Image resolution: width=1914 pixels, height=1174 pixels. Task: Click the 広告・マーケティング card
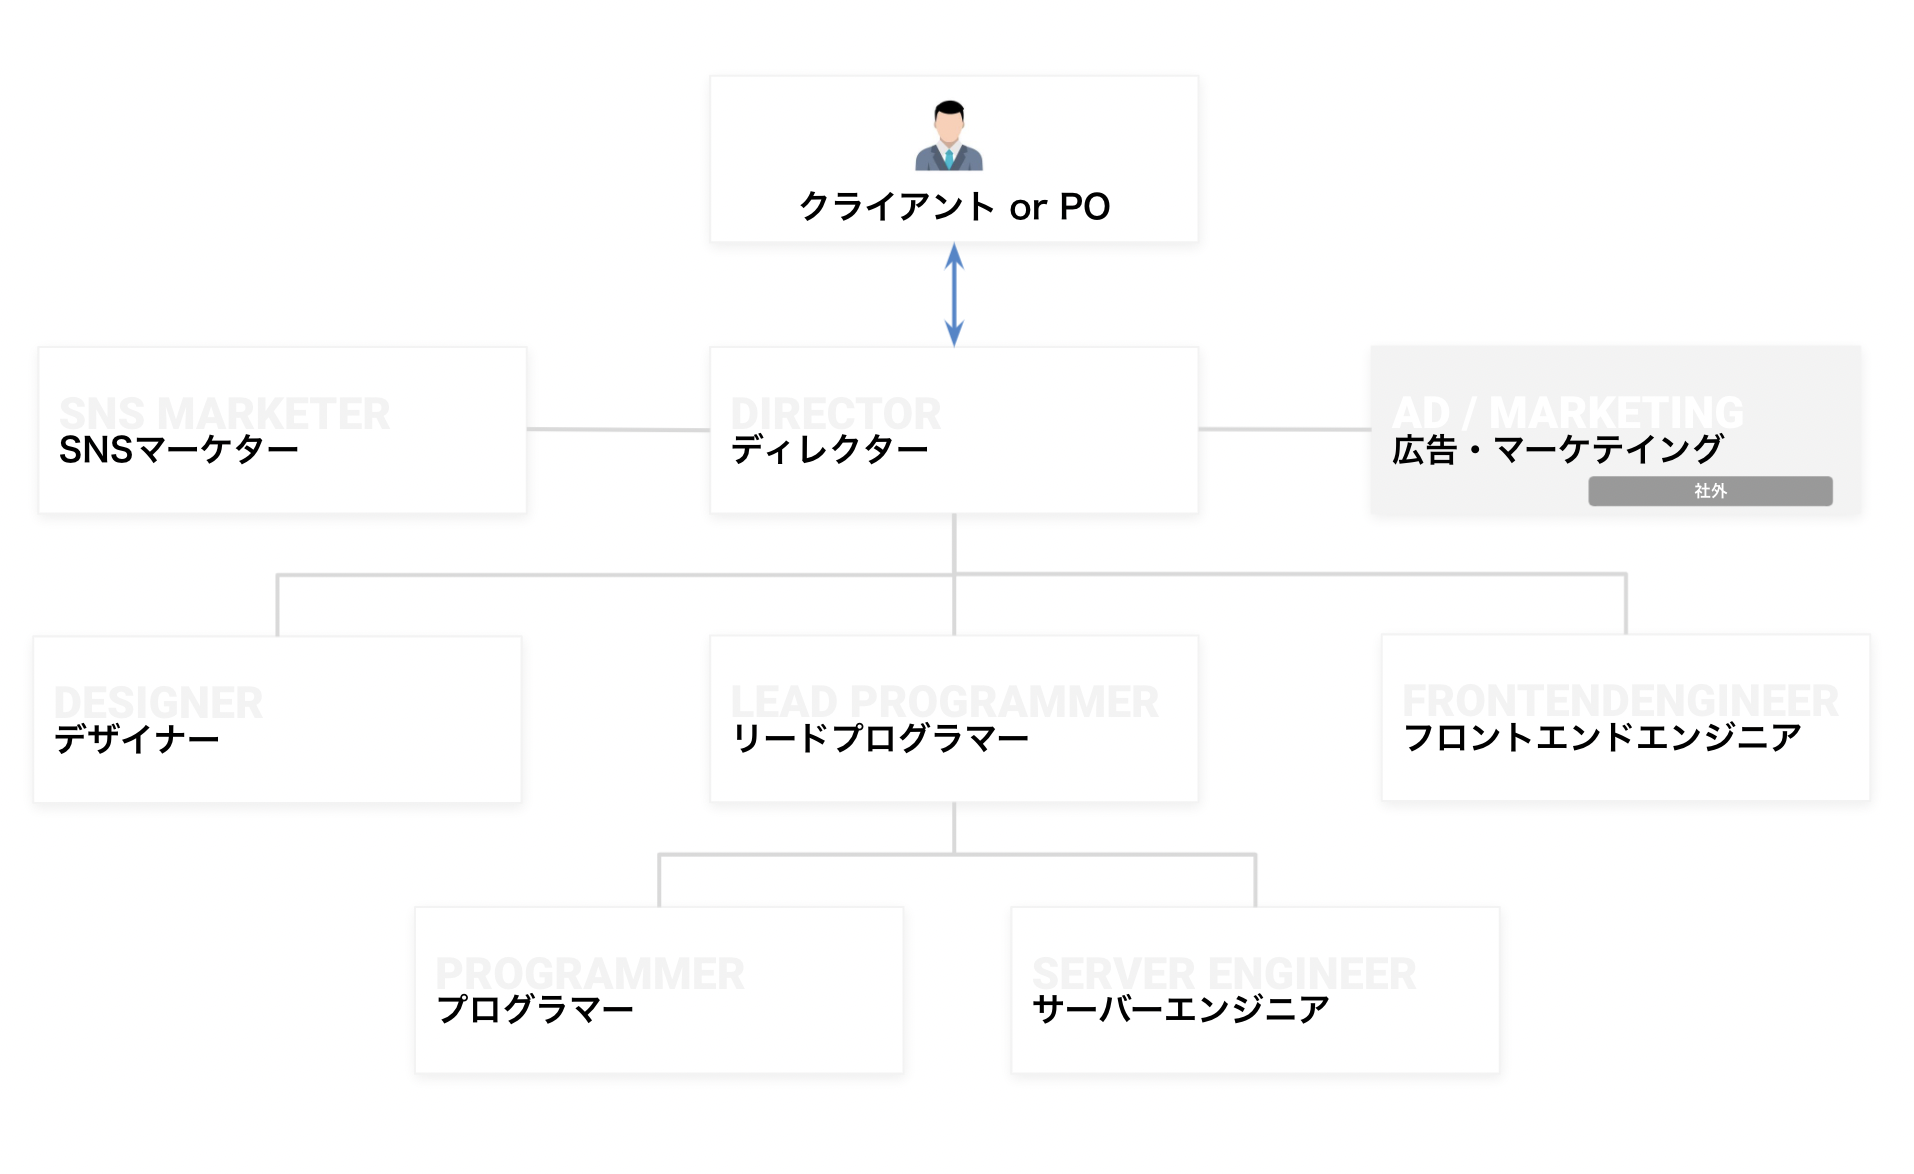tap(1616, 430)
